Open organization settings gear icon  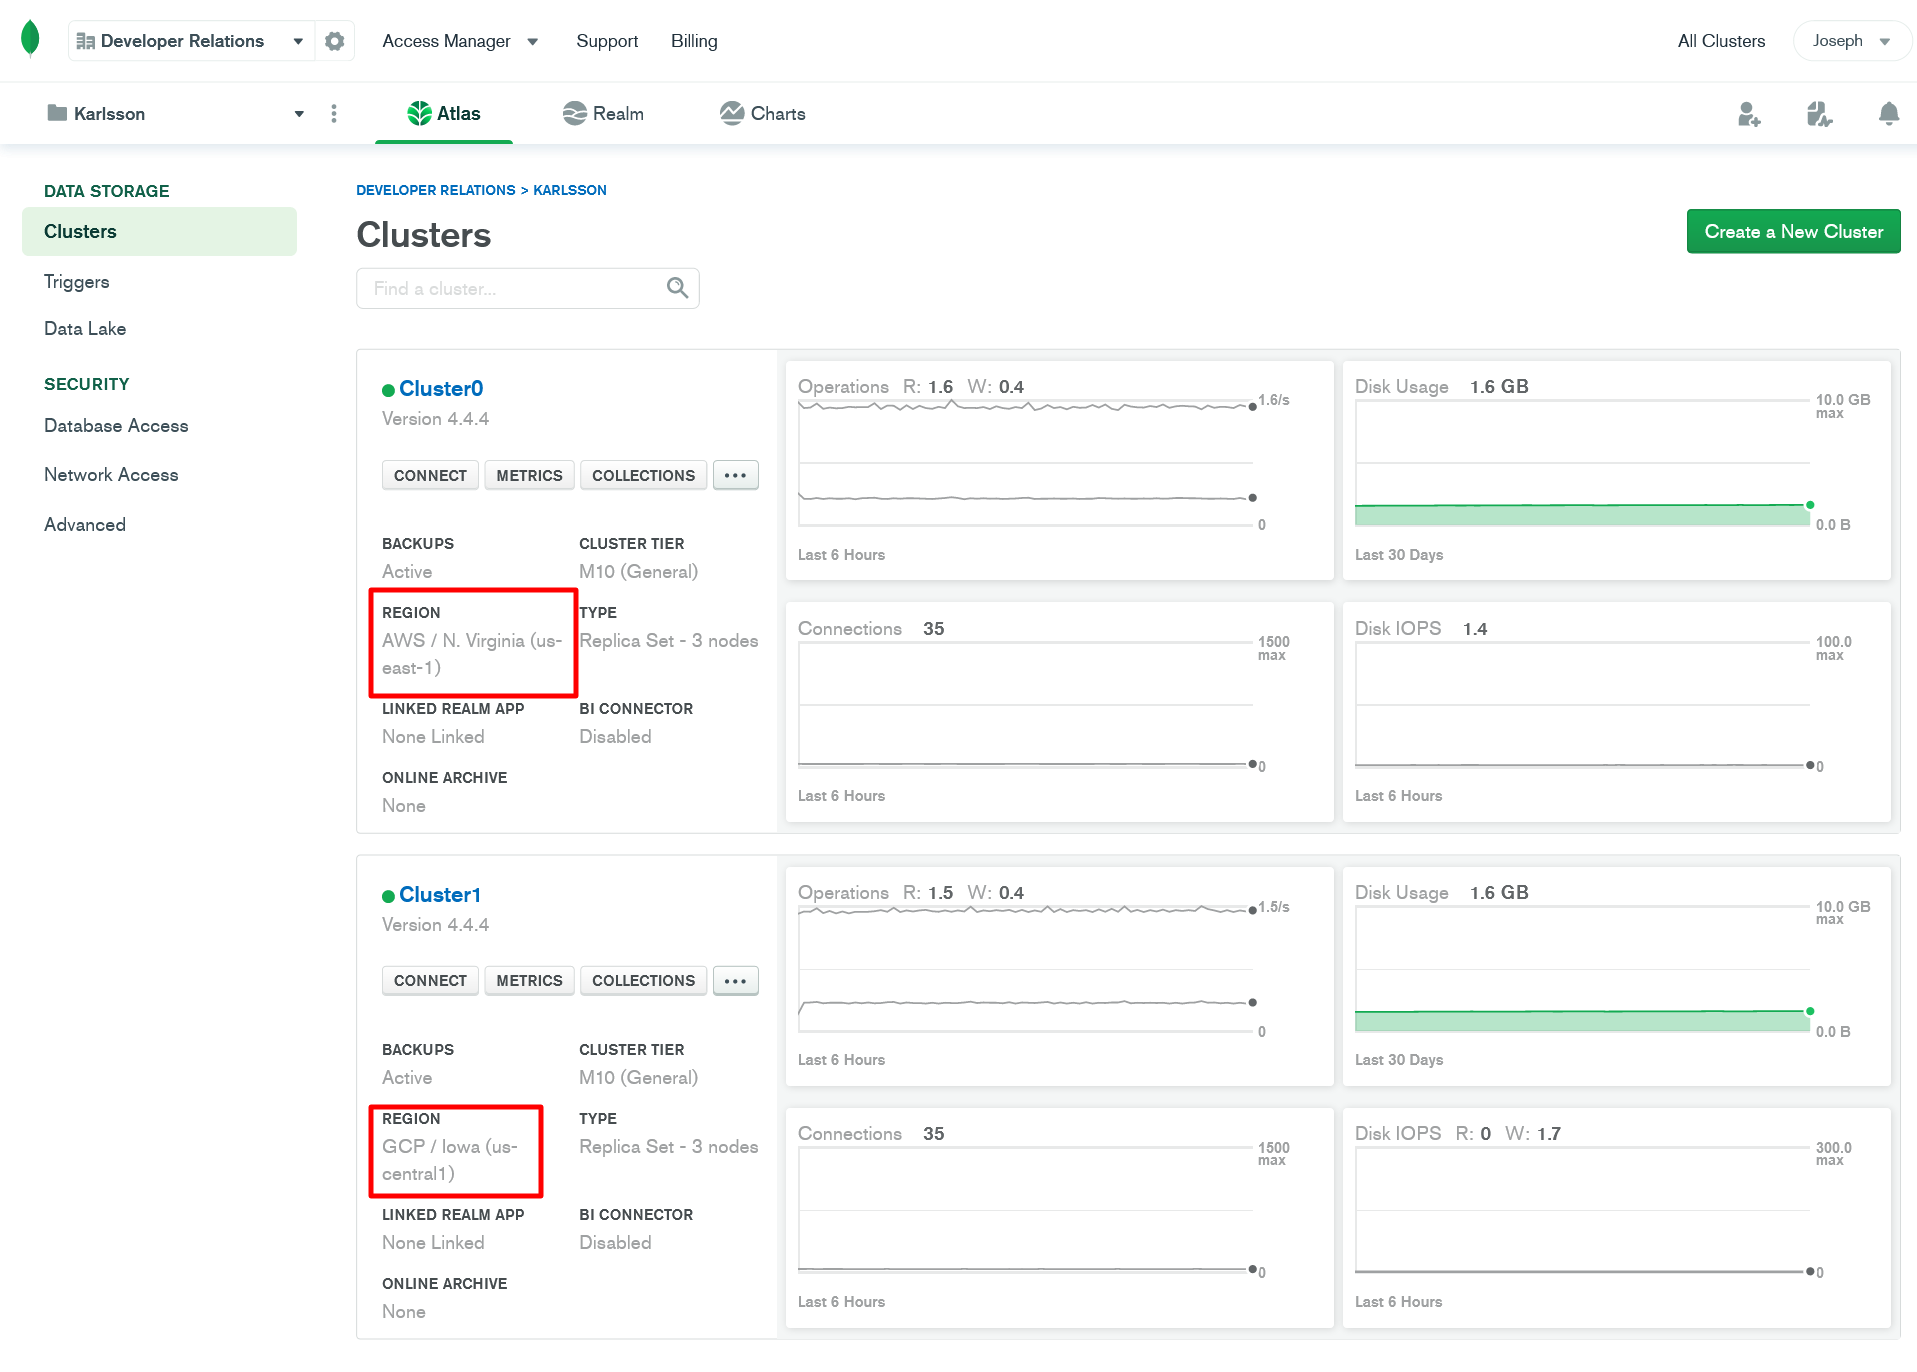point(335,41)
